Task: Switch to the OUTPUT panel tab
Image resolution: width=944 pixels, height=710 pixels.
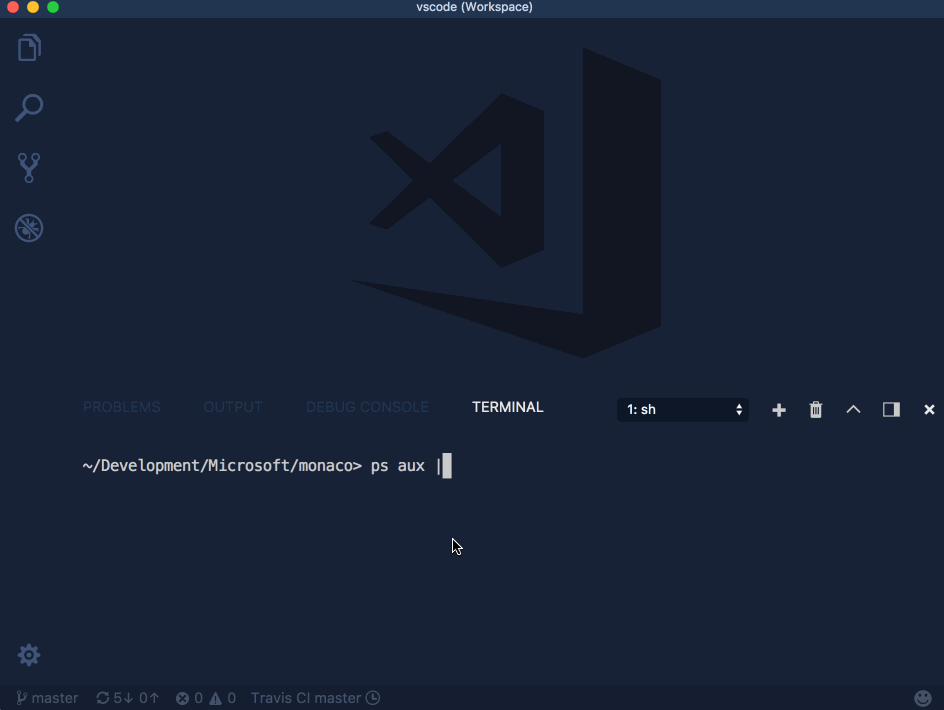Action: 233,407
